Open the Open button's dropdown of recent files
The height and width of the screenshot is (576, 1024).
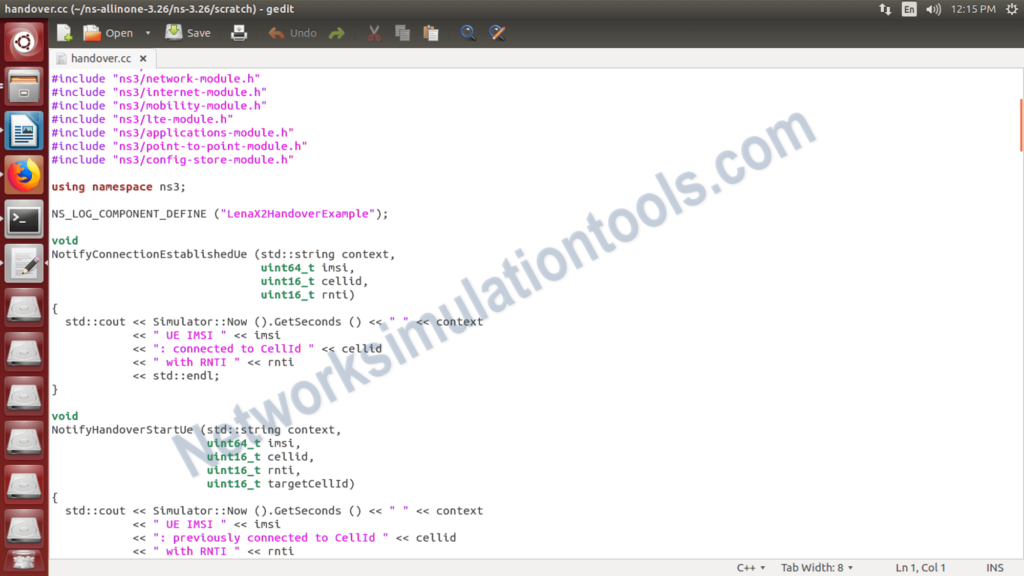(x=146, y=32)
